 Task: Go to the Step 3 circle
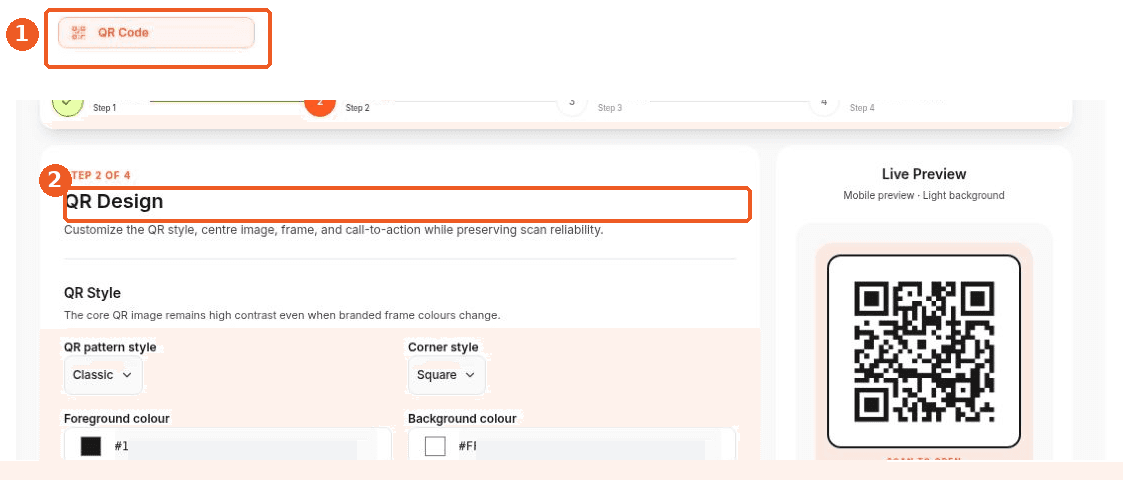click(x=572, y=105)
